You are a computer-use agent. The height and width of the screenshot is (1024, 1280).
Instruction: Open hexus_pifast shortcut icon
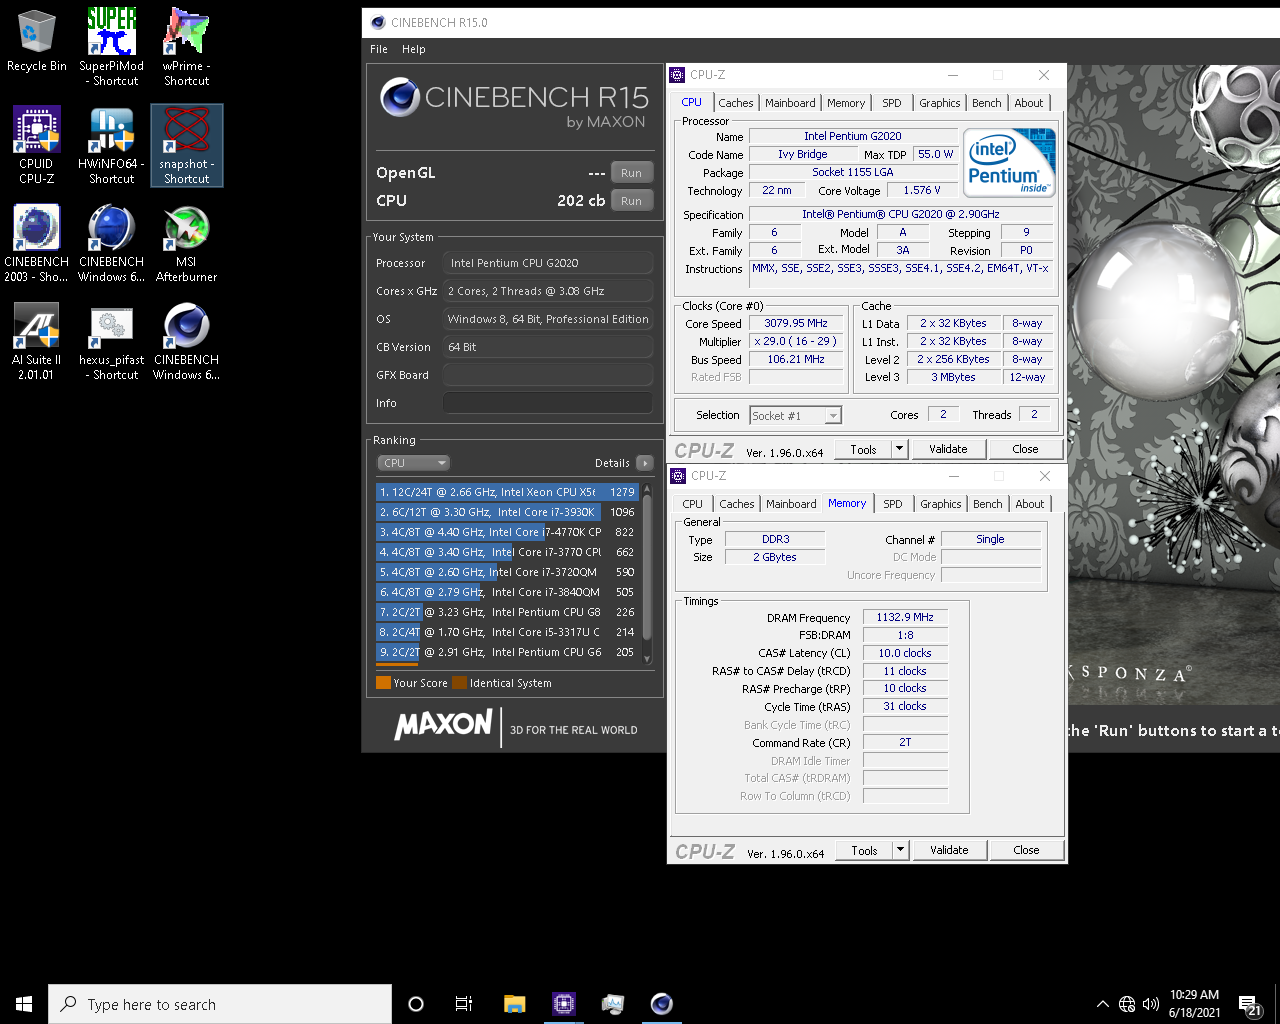(x=112, y=341)
